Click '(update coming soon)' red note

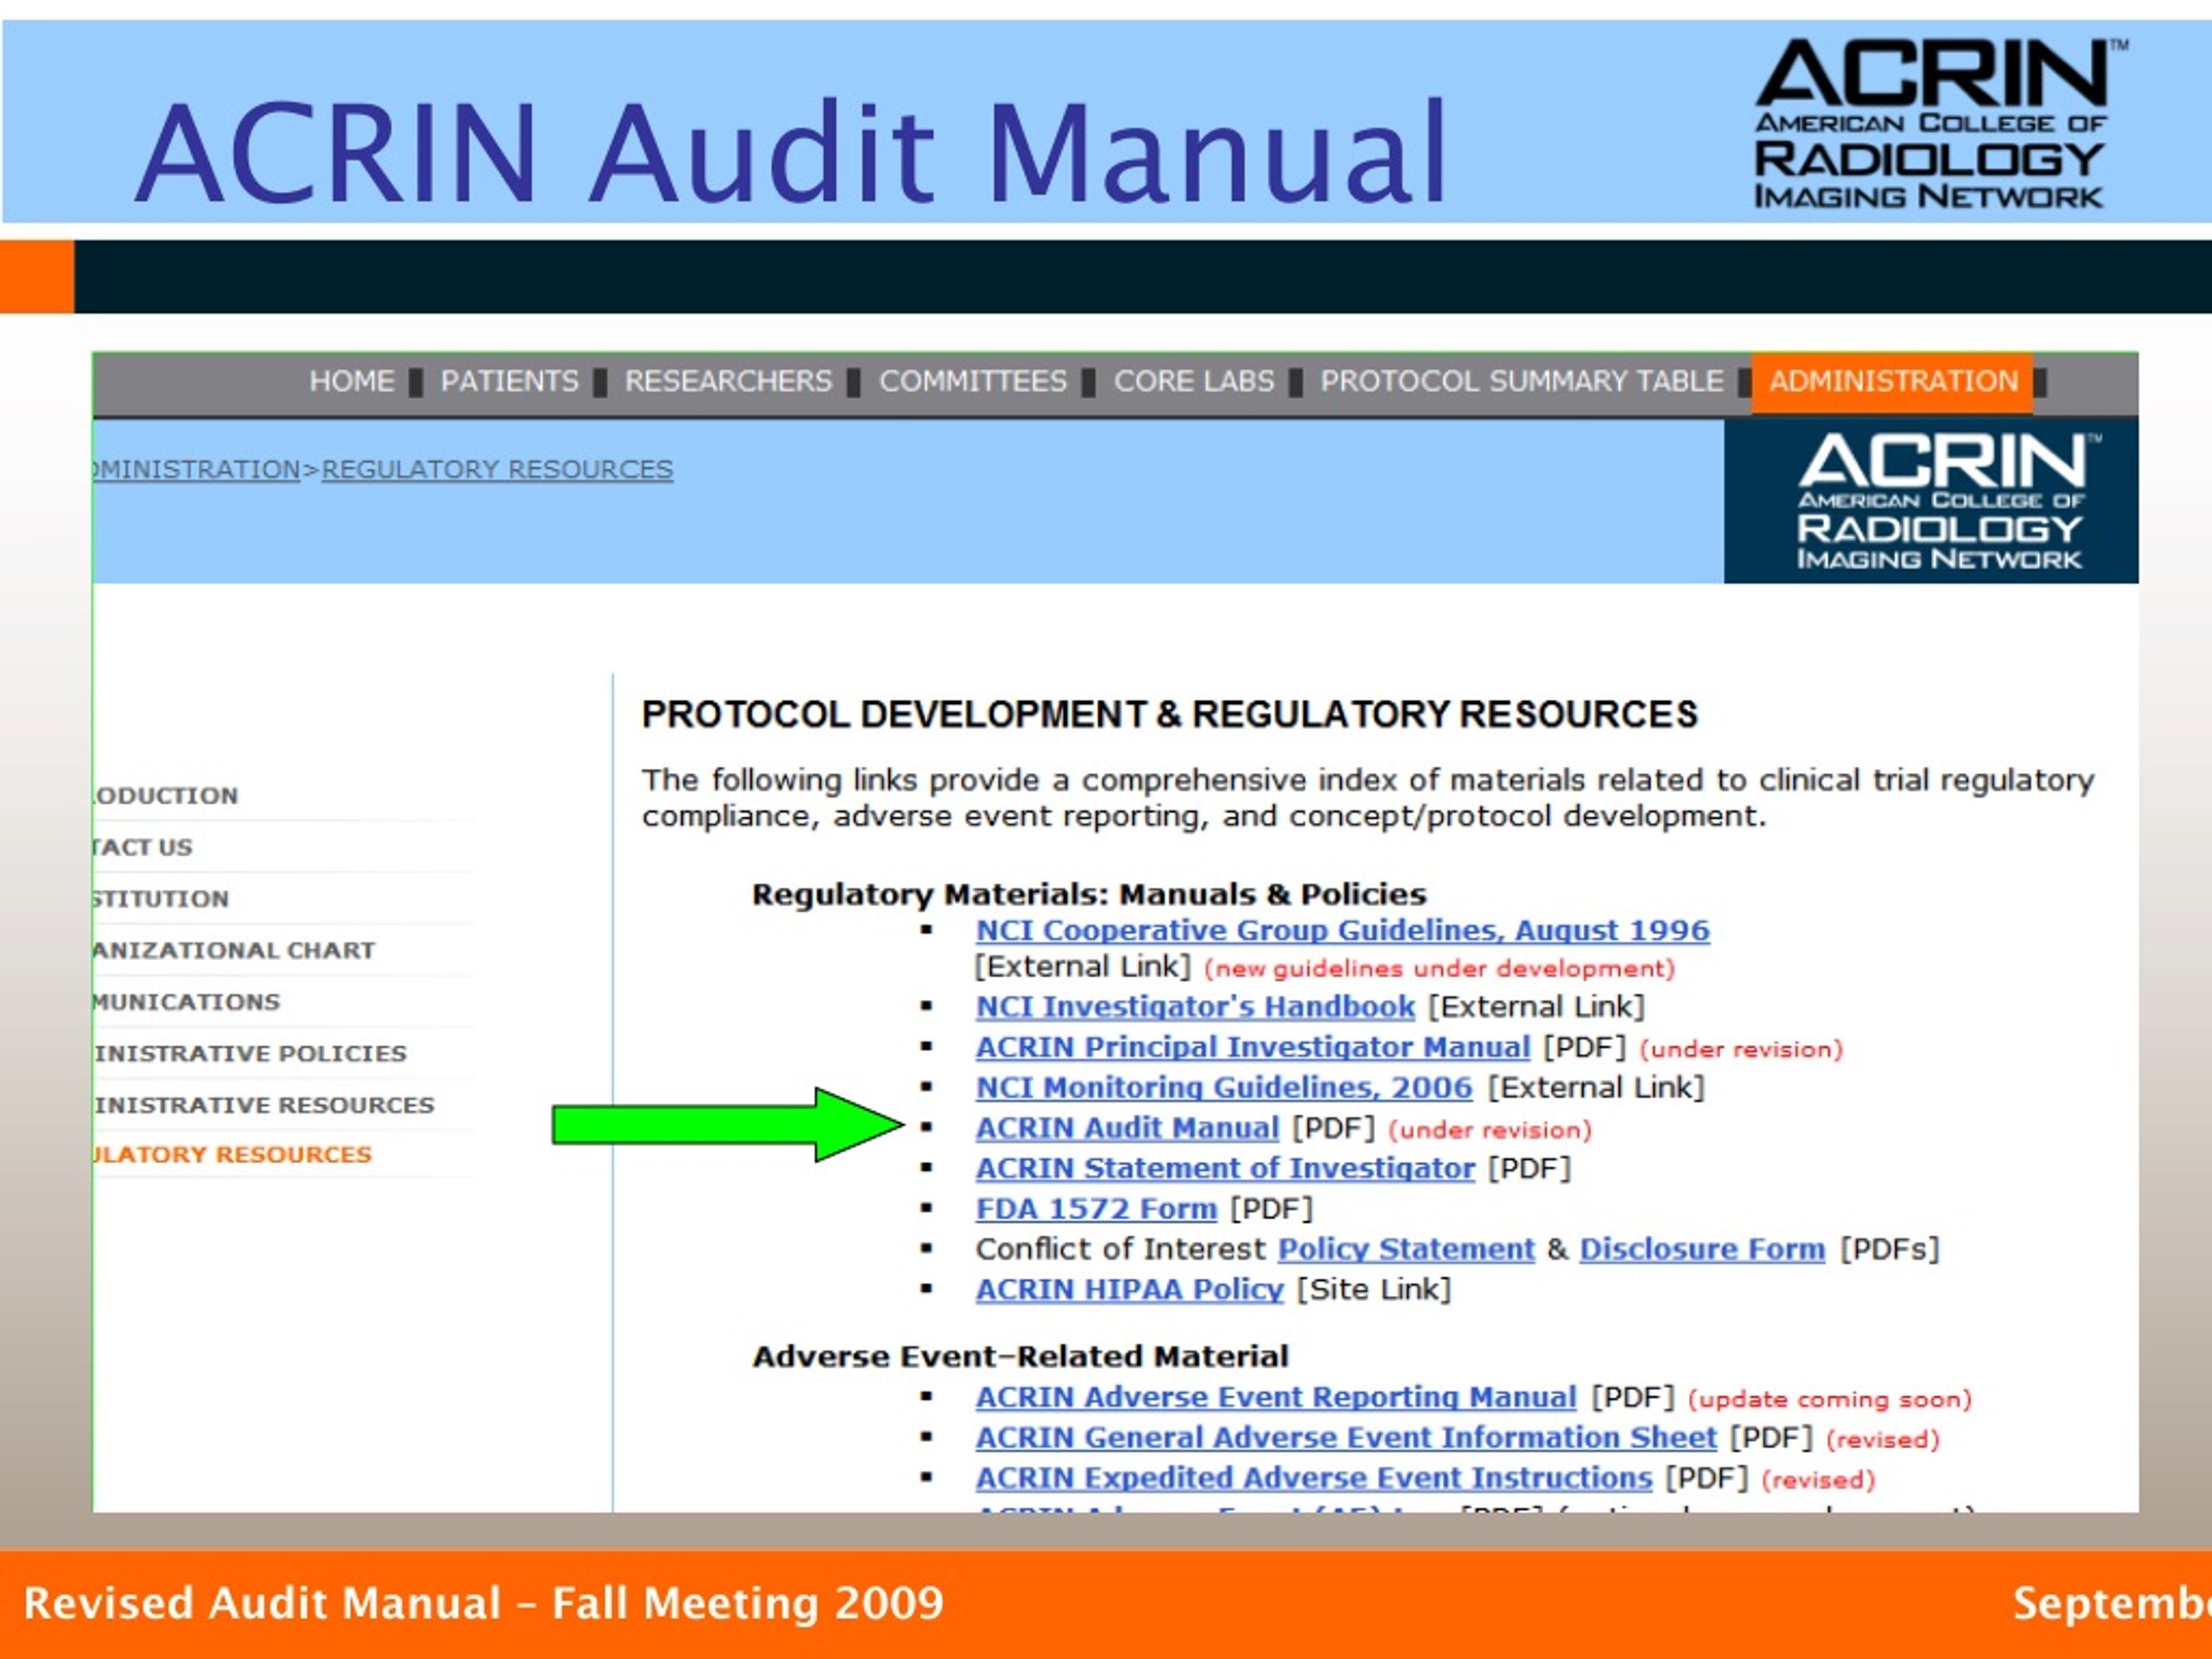(x=1829, y=1399)
